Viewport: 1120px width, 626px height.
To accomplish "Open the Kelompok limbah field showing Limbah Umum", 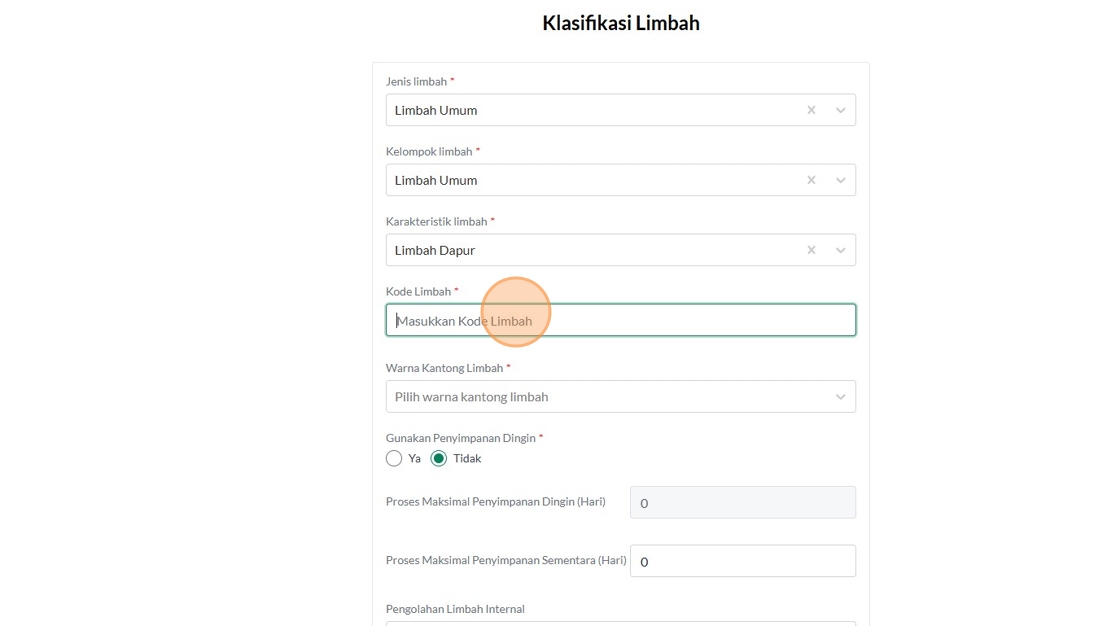I will click(590, 180).
